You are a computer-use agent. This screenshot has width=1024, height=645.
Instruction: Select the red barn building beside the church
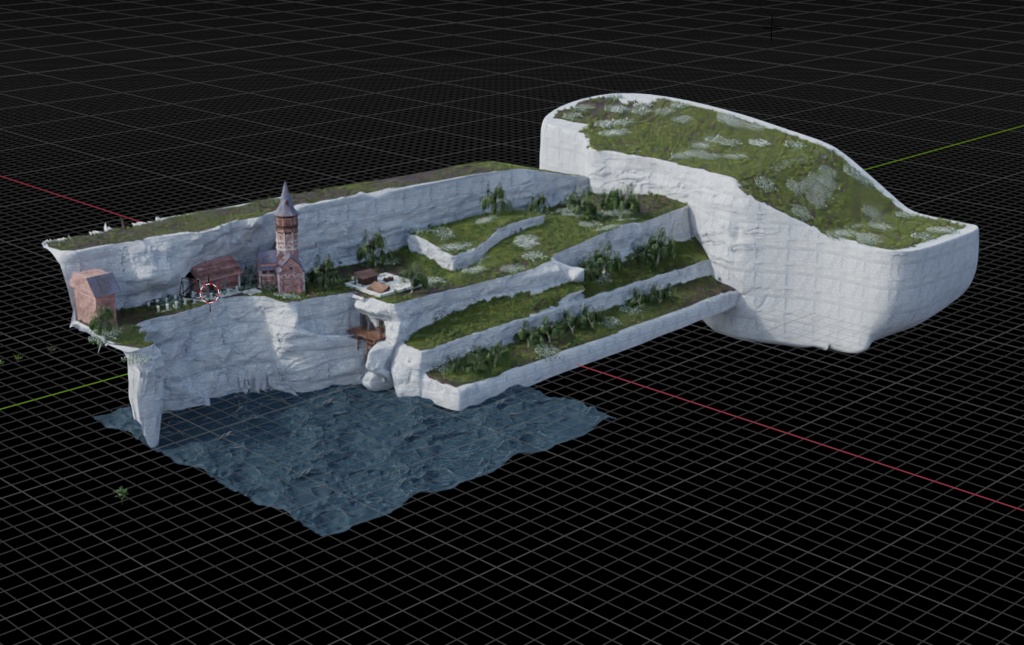click(218, 268)
